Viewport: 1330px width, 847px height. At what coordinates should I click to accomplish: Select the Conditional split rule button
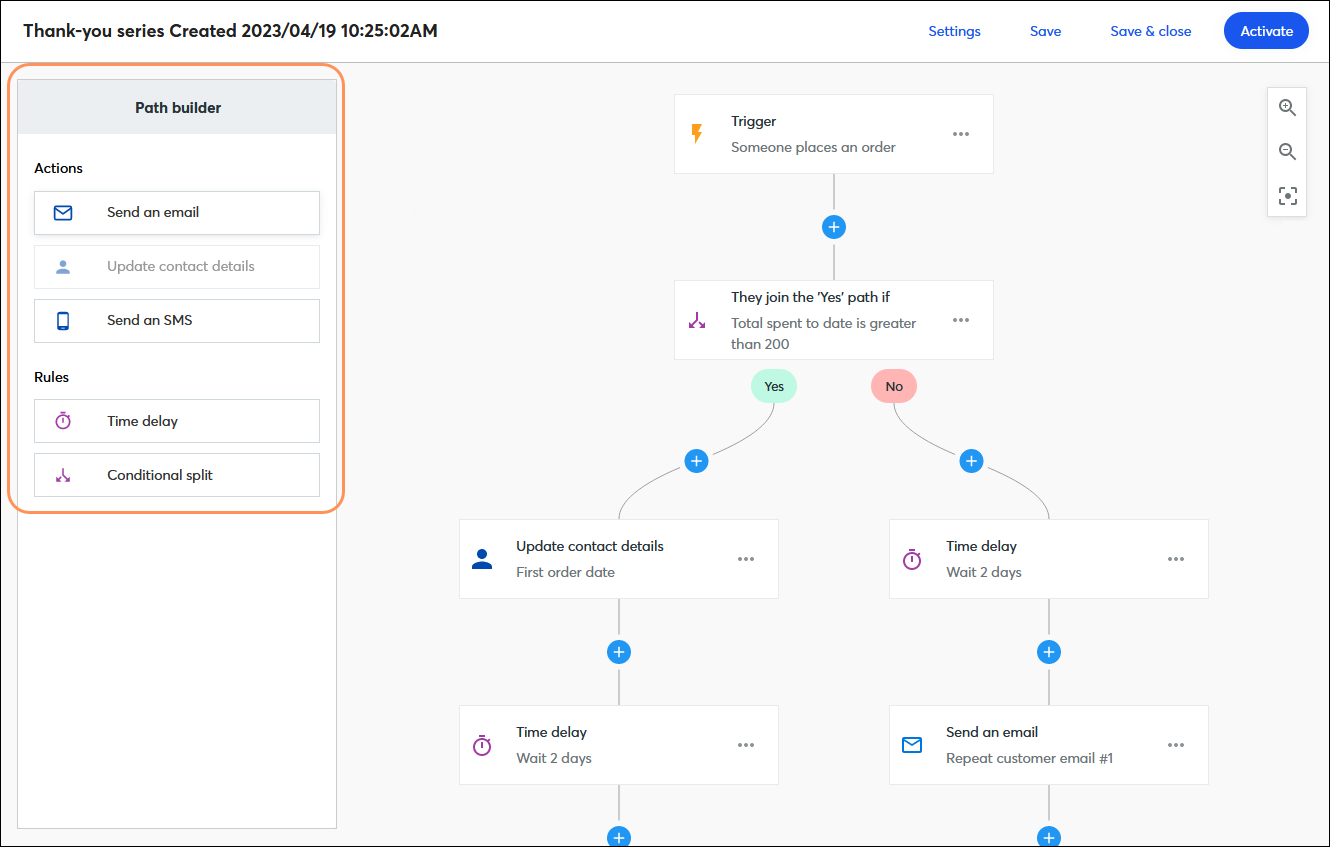[177, 475]
